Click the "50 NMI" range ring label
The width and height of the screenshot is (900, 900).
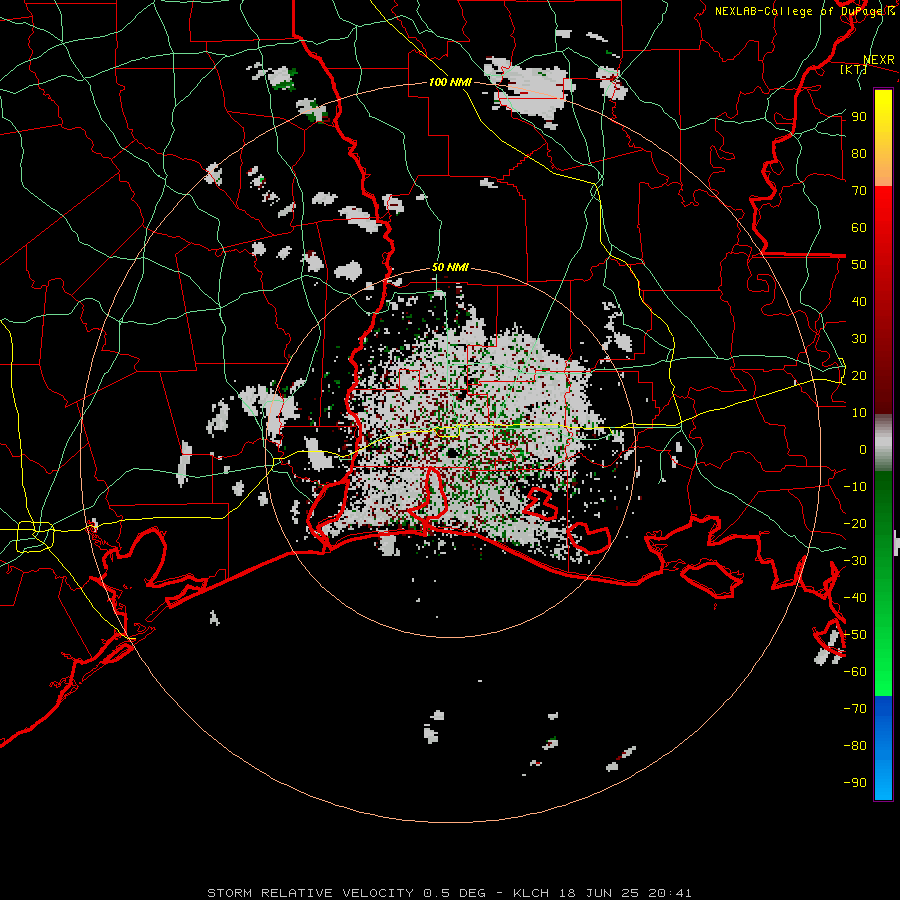click(x=450, y=267)
